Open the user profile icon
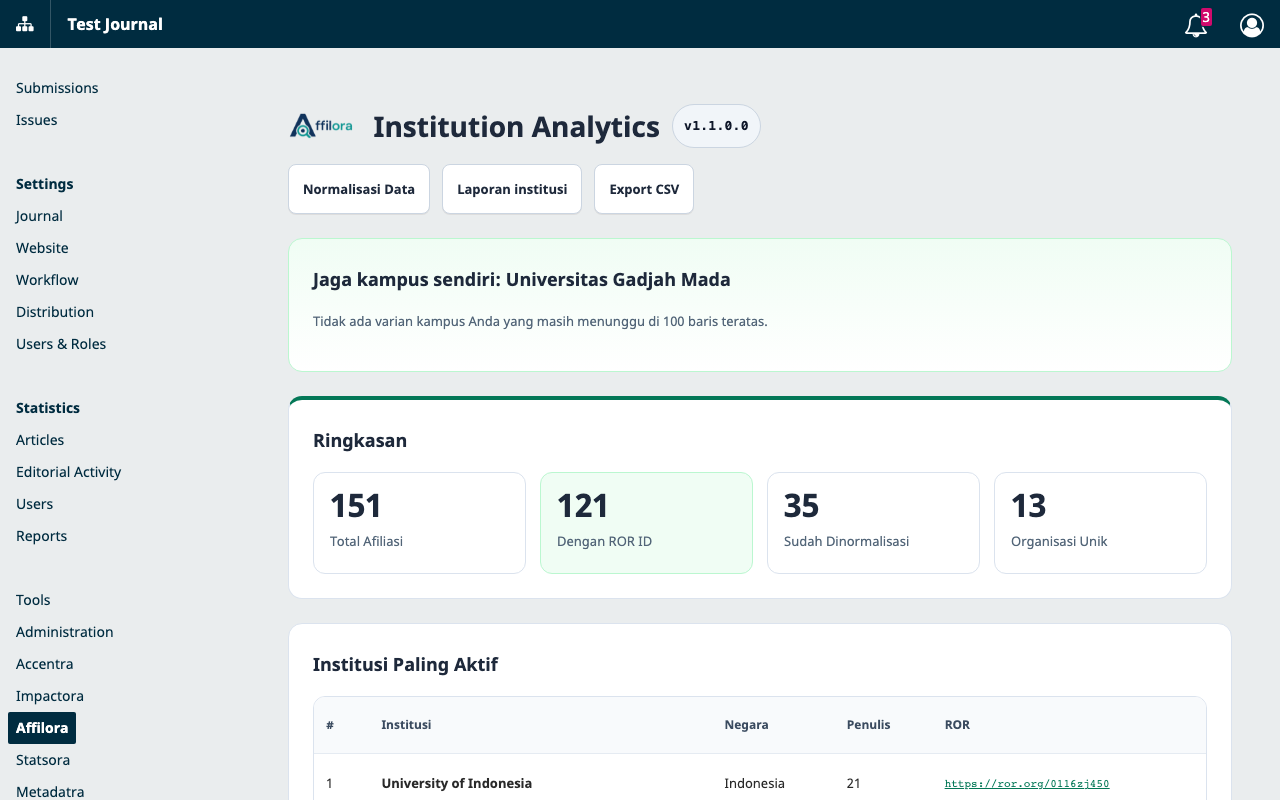Viewport: 1280px width, 800px height. tap(1252, 24)
